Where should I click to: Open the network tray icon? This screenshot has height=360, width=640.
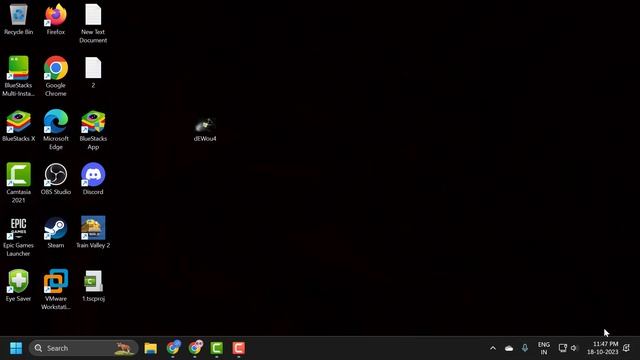pyautogui.click(x=562, y=348)
